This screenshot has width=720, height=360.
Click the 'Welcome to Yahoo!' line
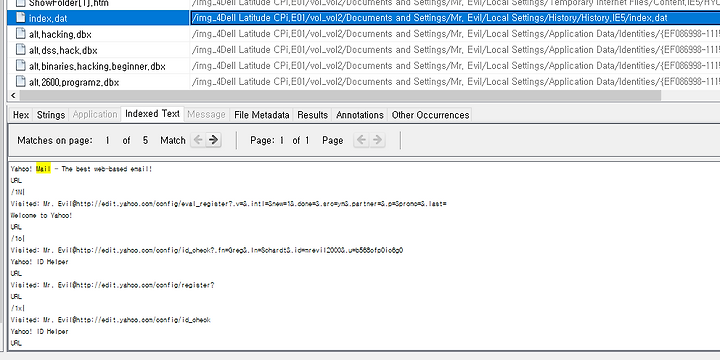(41, 215)
